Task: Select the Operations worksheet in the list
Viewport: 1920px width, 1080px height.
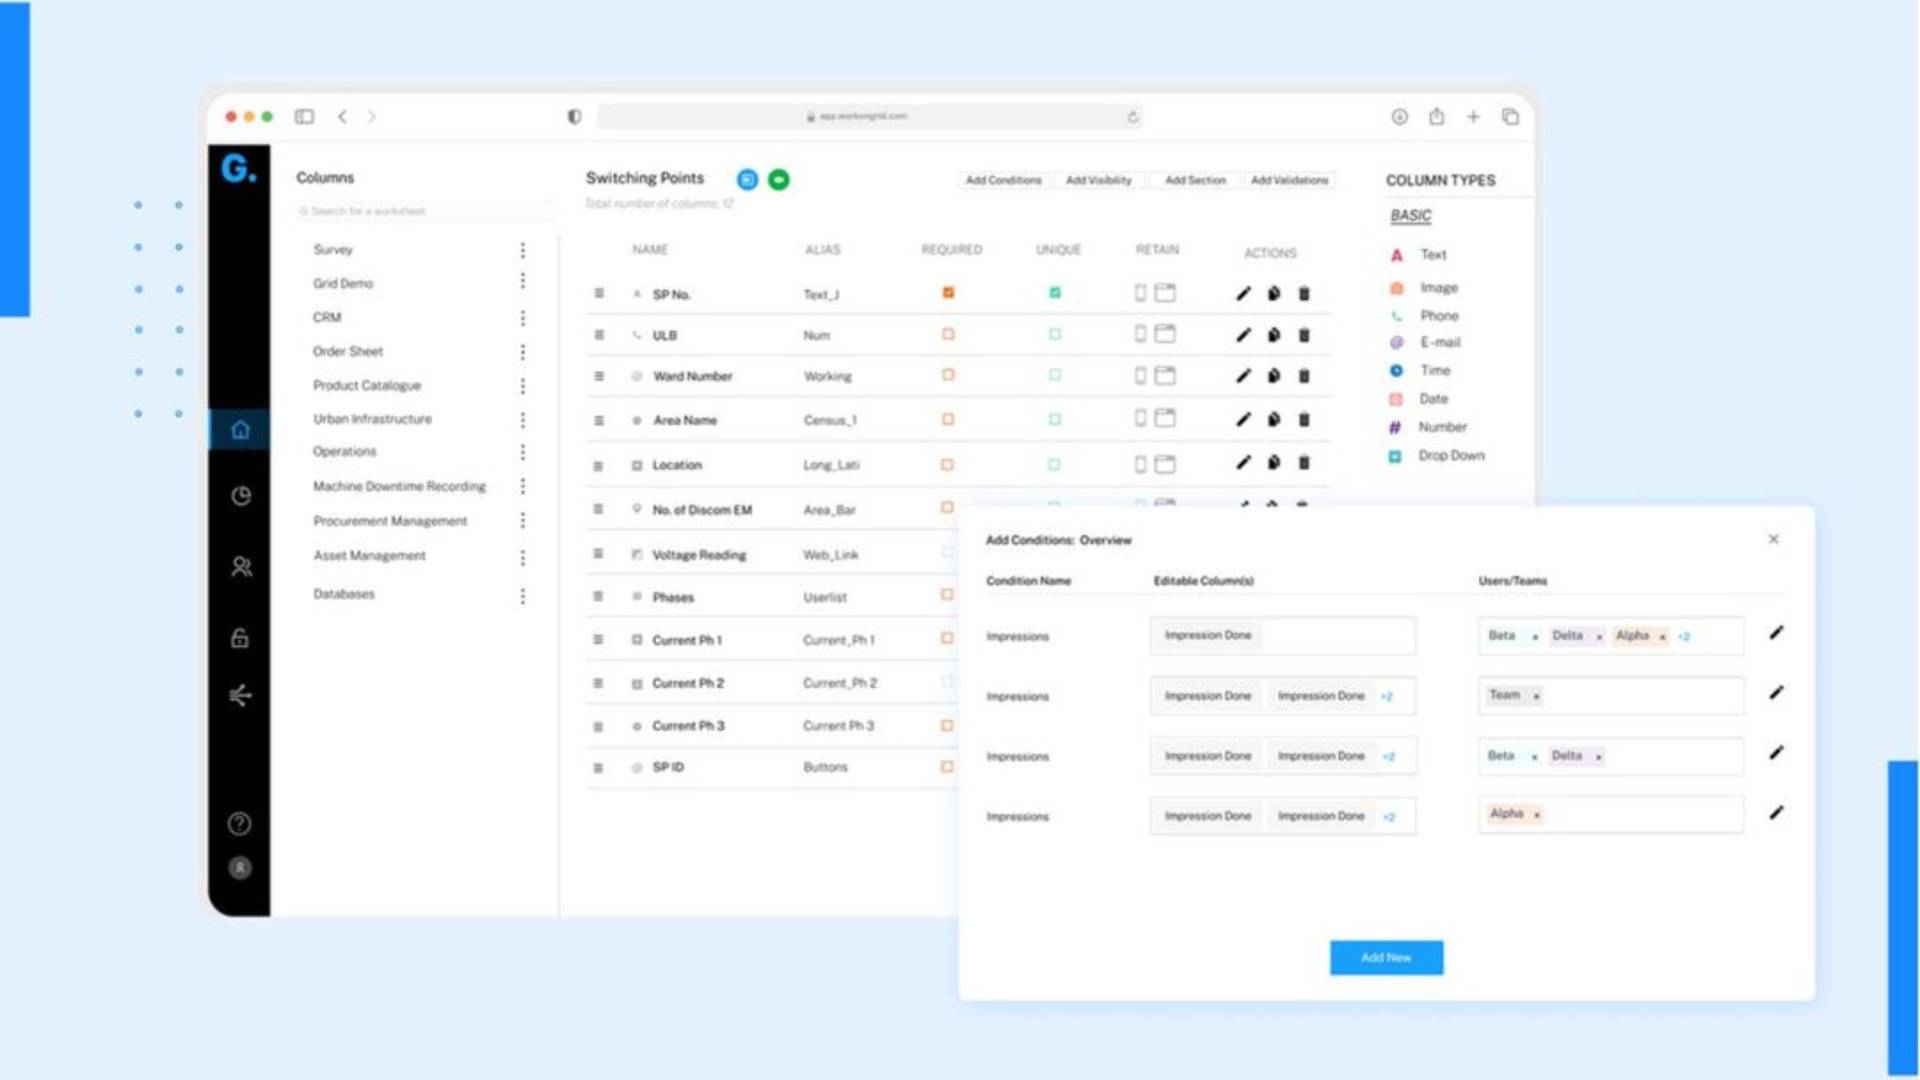Action: [344, 451]
